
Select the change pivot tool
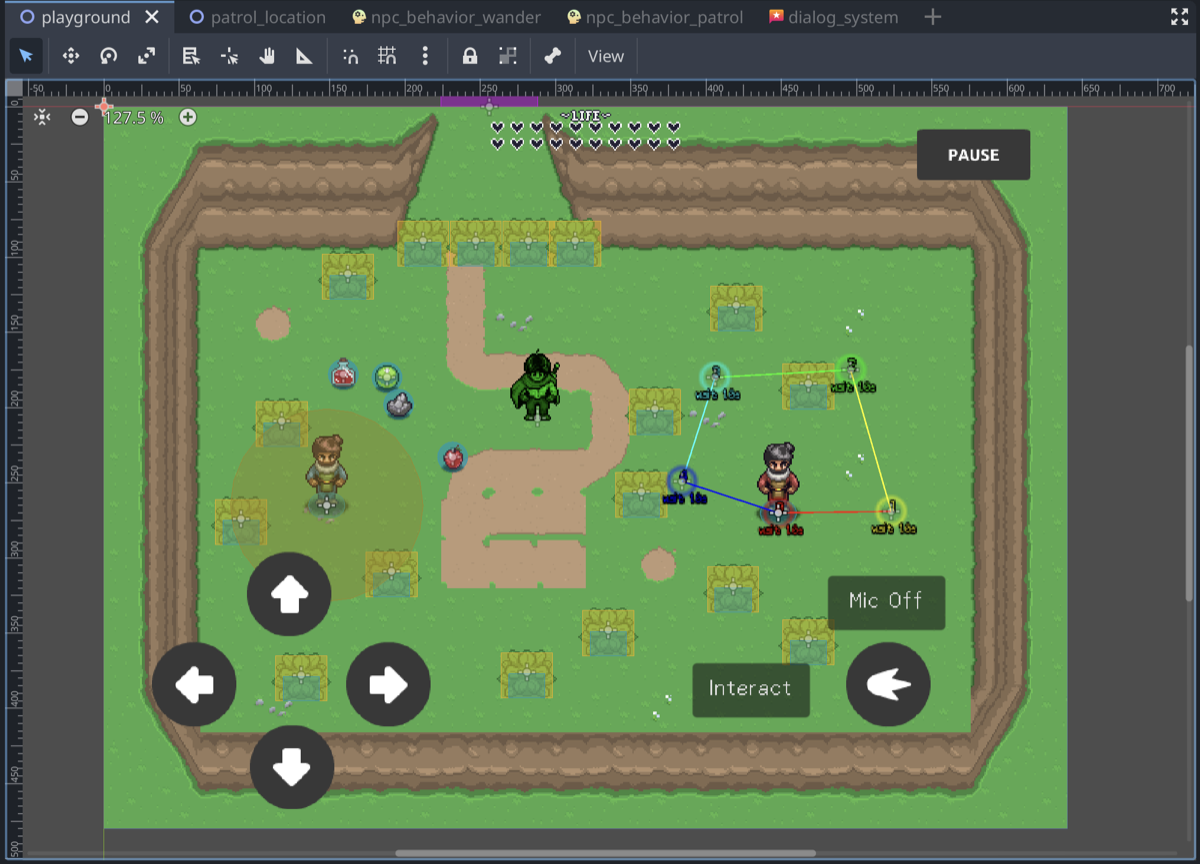coord(229,56)
